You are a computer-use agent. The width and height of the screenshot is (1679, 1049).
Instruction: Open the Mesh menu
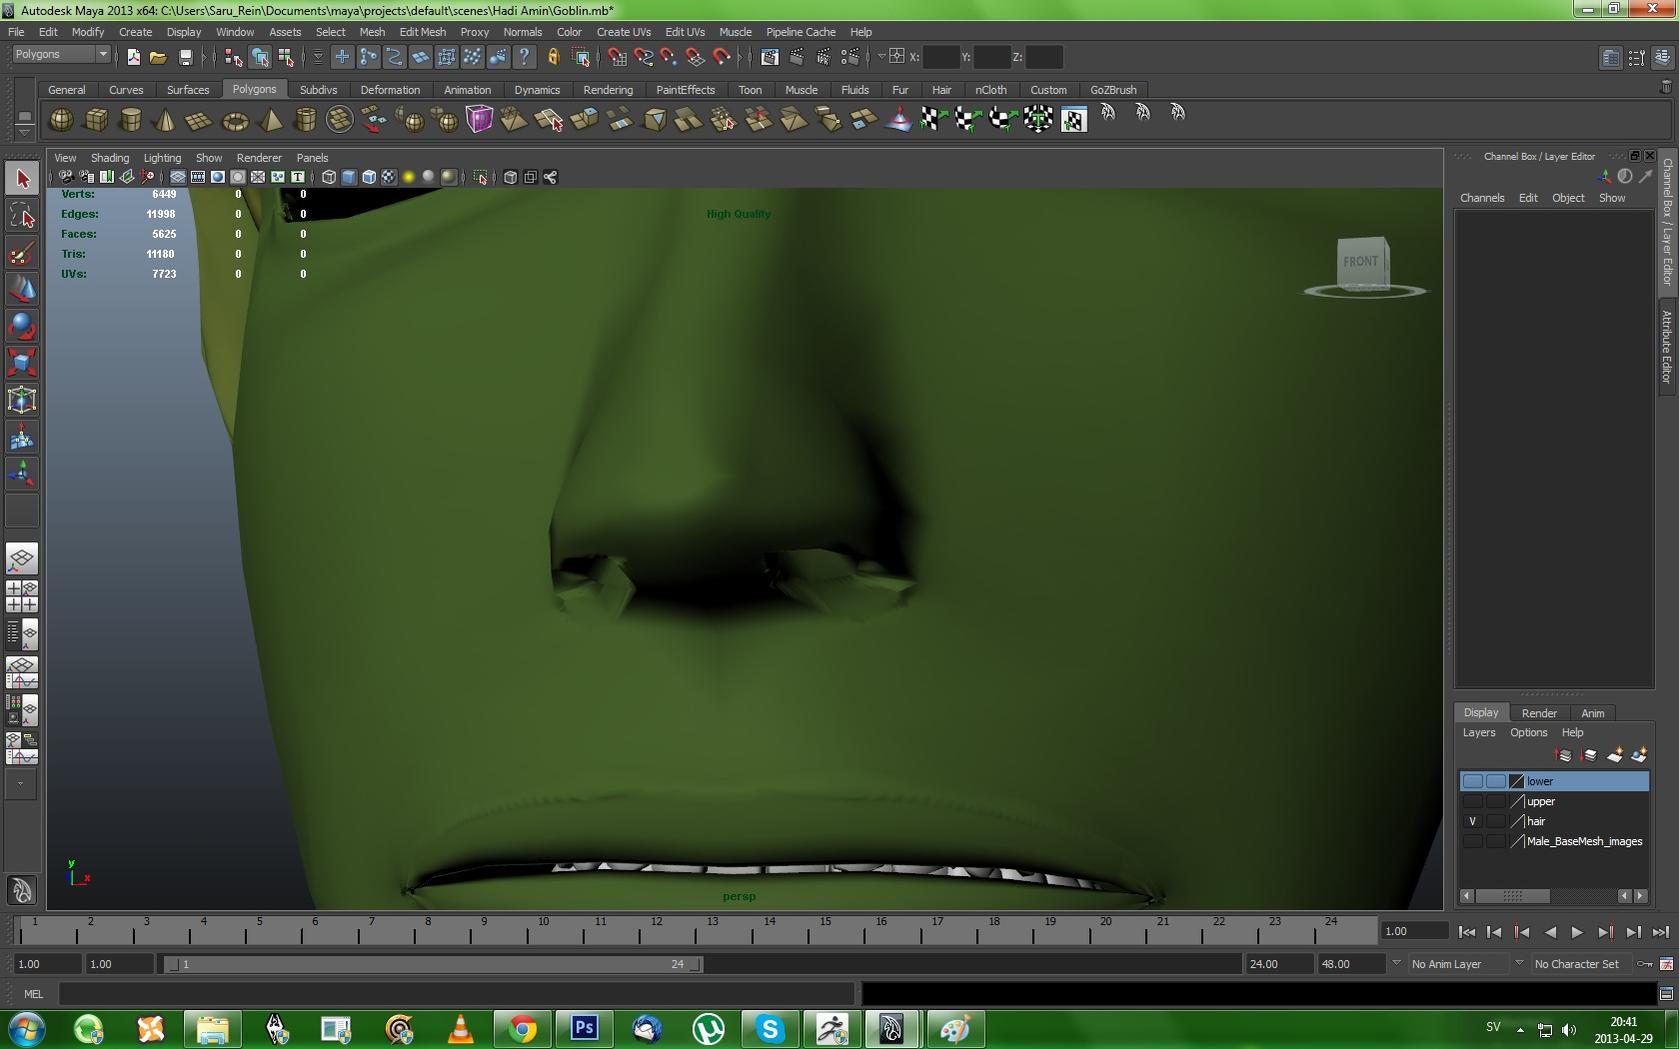(372, 31)
